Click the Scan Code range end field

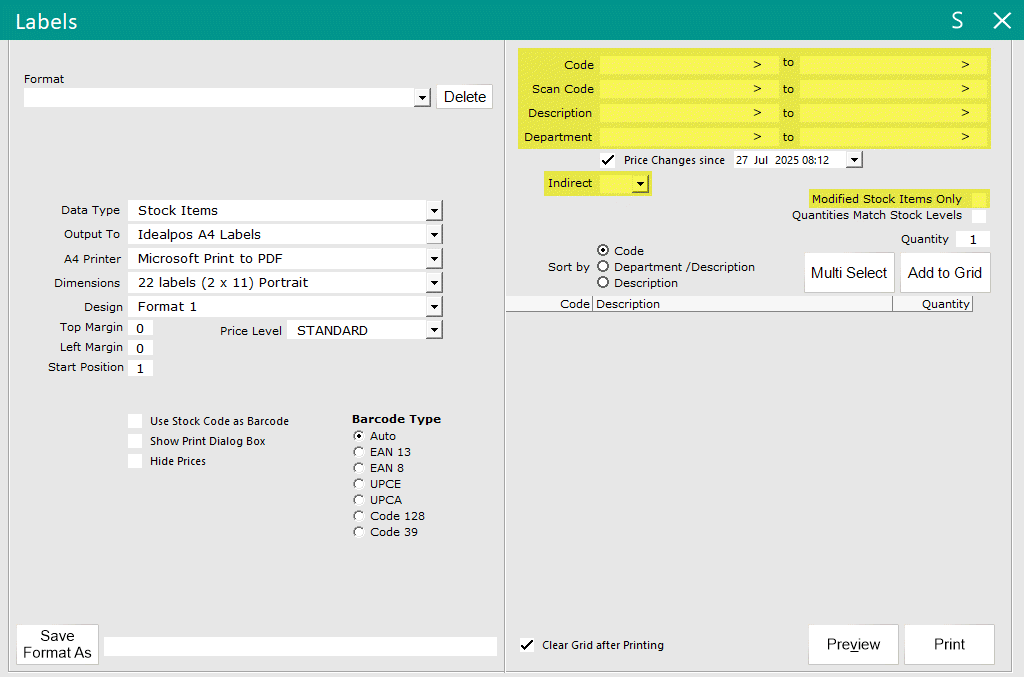pos(893,89)
